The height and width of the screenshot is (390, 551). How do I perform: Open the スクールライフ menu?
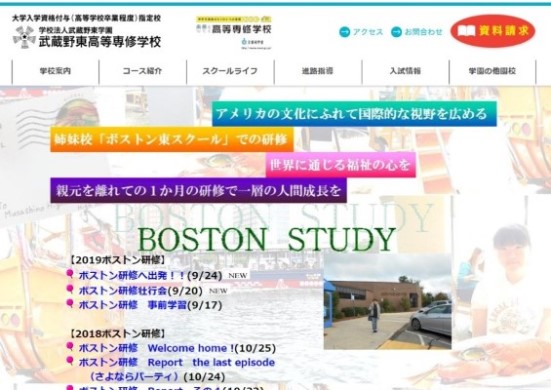[x=230, y=71]
